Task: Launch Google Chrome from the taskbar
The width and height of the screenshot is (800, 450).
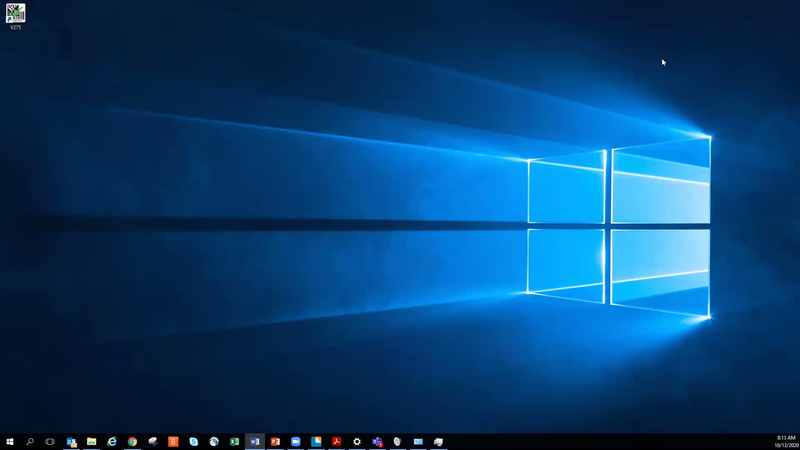Action: click(x=132, y=442)
